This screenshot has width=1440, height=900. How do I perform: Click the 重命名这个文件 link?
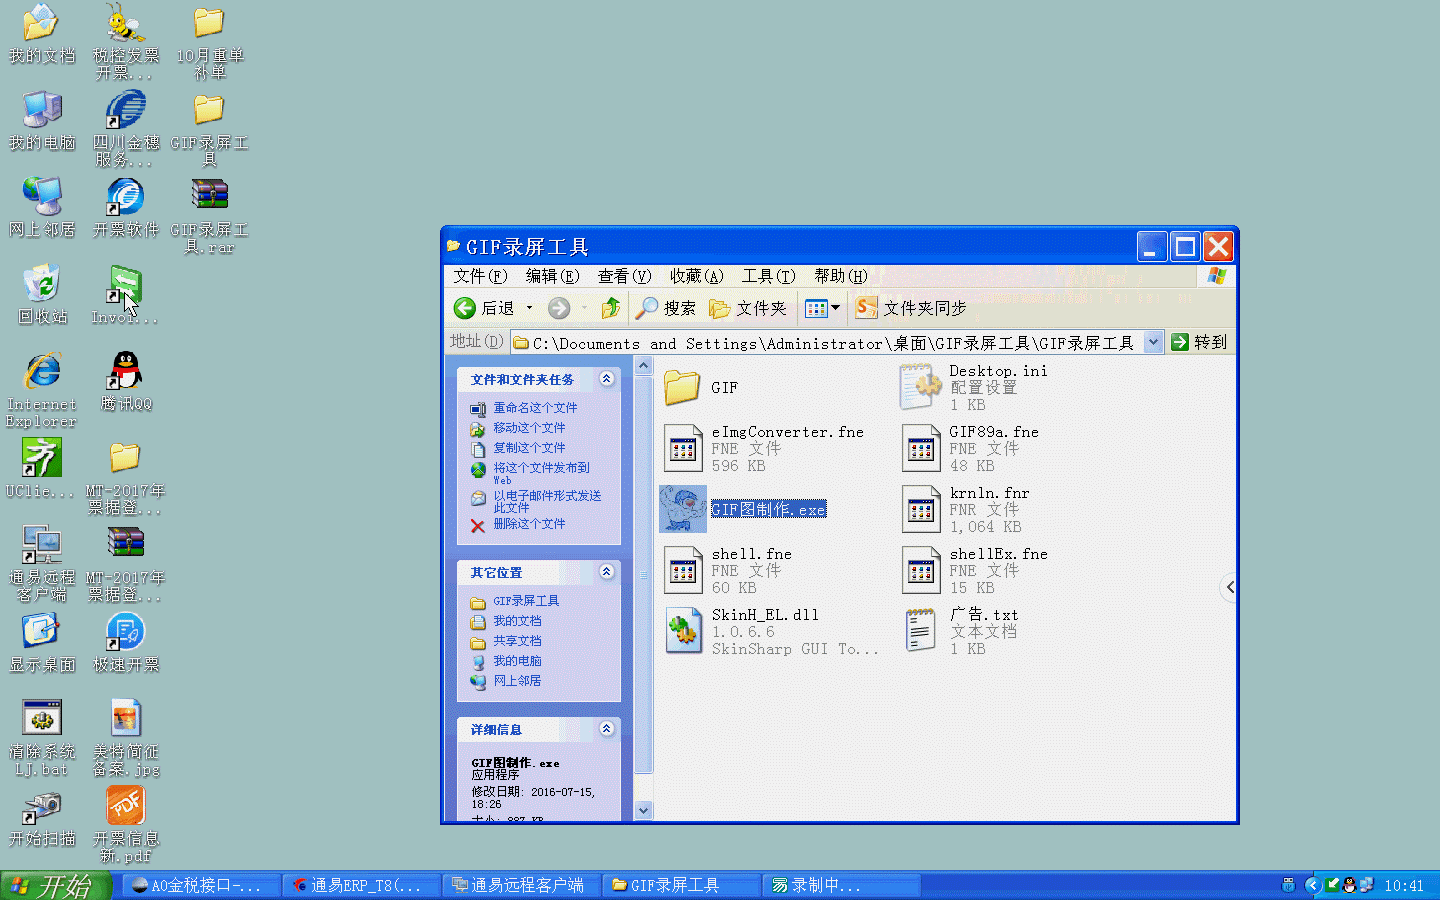coord(534,408)
